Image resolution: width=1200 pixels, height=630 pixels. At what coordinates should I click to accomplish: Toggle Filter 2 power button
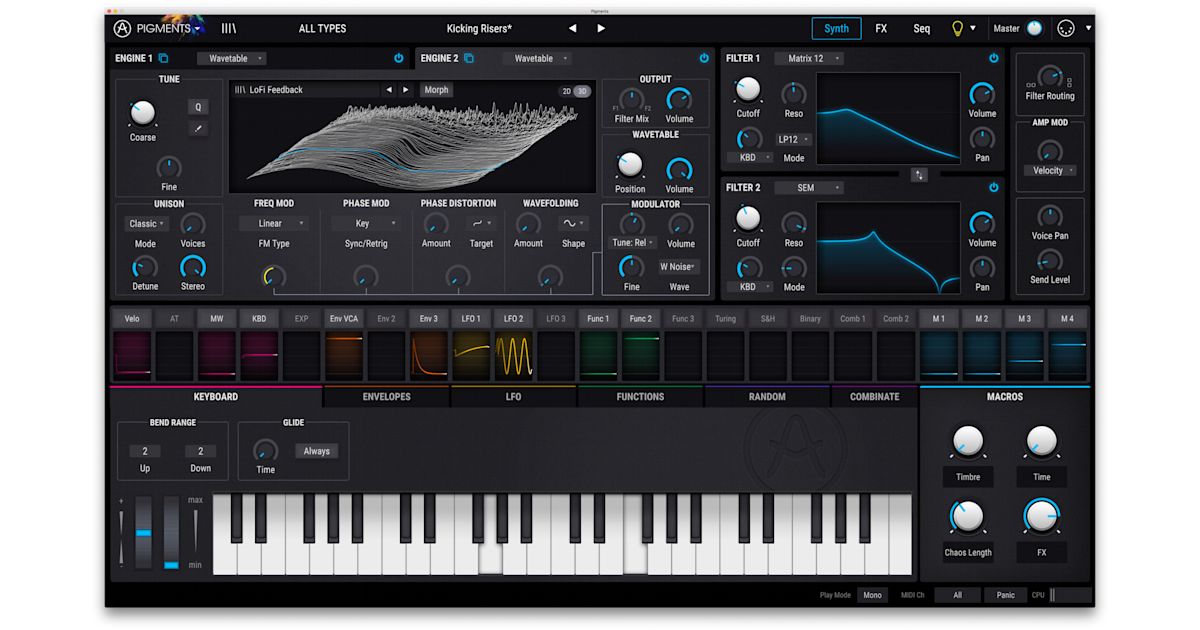(x=994, y=187)
